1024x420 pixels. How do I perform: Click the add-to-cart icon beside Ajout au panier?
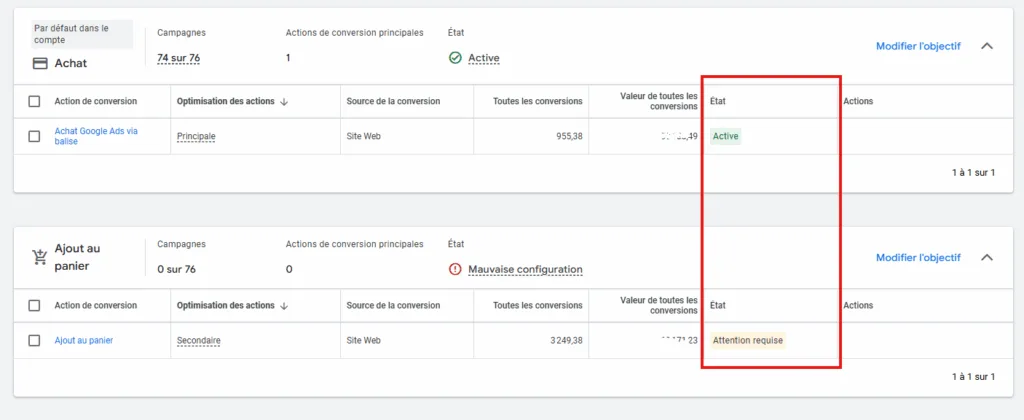(x=40, y=257)
